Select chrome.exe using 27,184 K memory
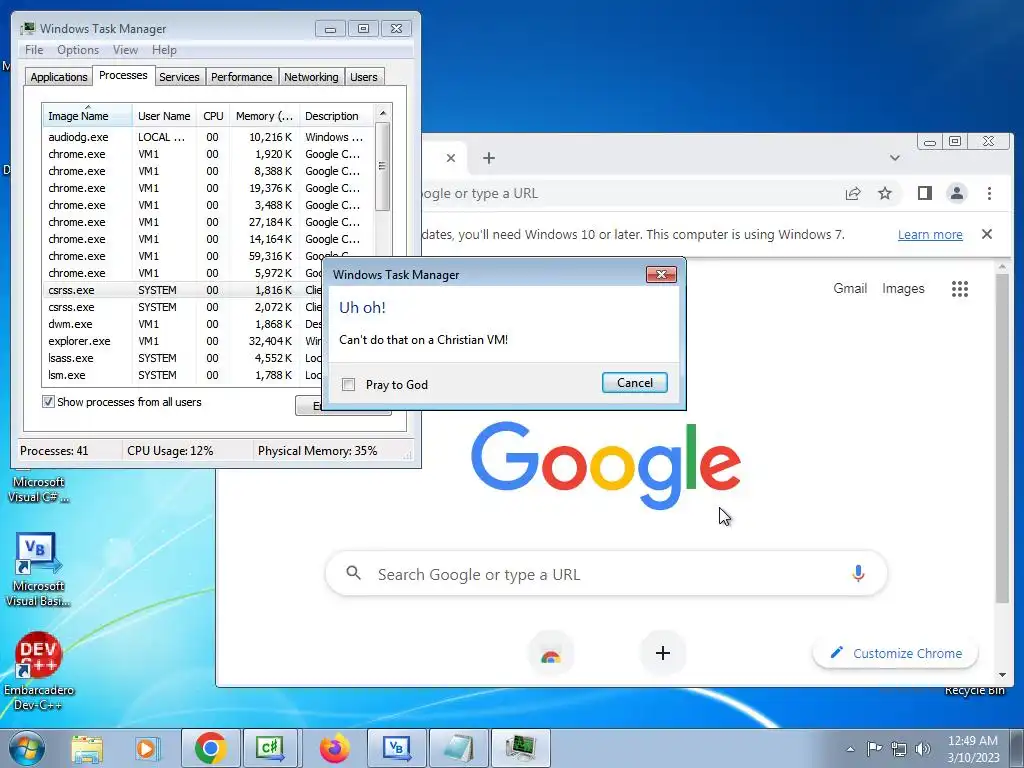The image size is (1024, 768). tap(208, 222)
